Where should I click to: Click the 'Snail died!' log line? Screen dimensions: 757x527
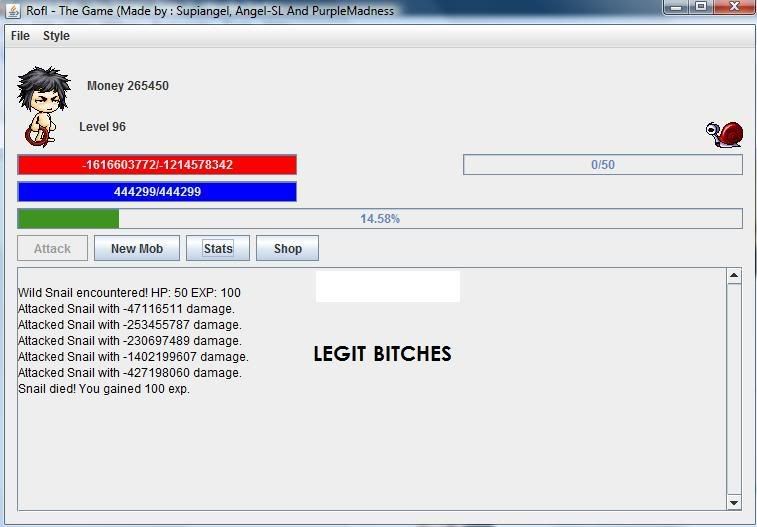click(104, 389)
